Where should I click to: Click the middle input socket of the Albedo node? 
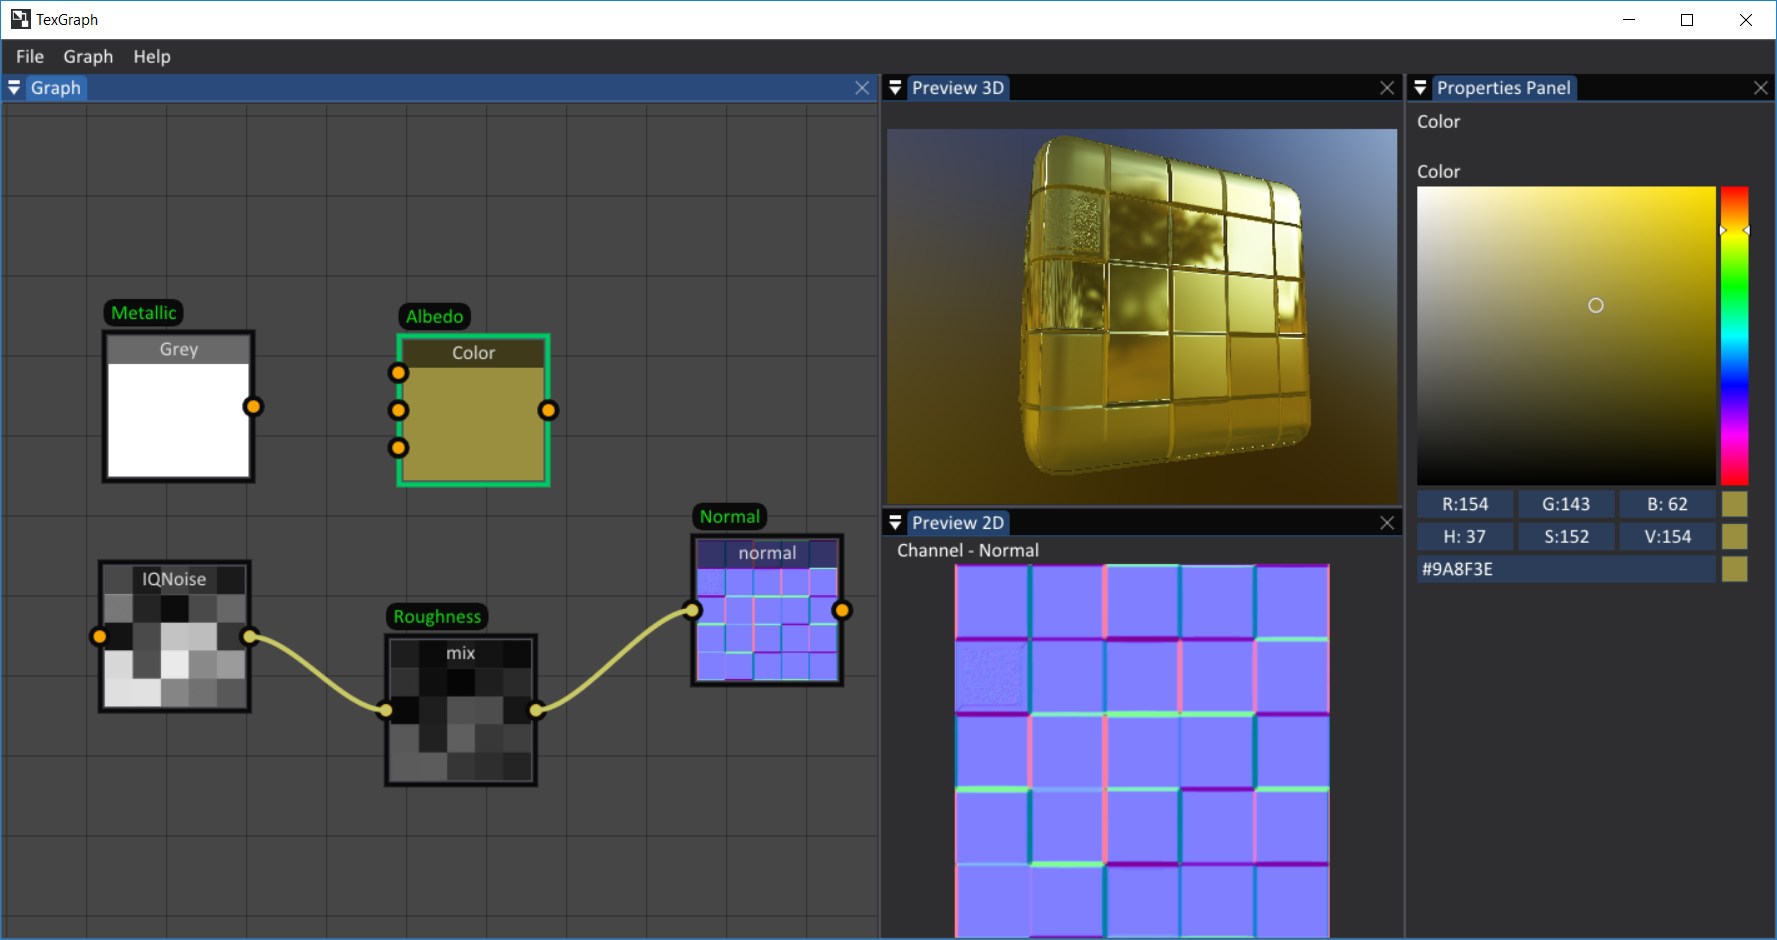point(399,409)
